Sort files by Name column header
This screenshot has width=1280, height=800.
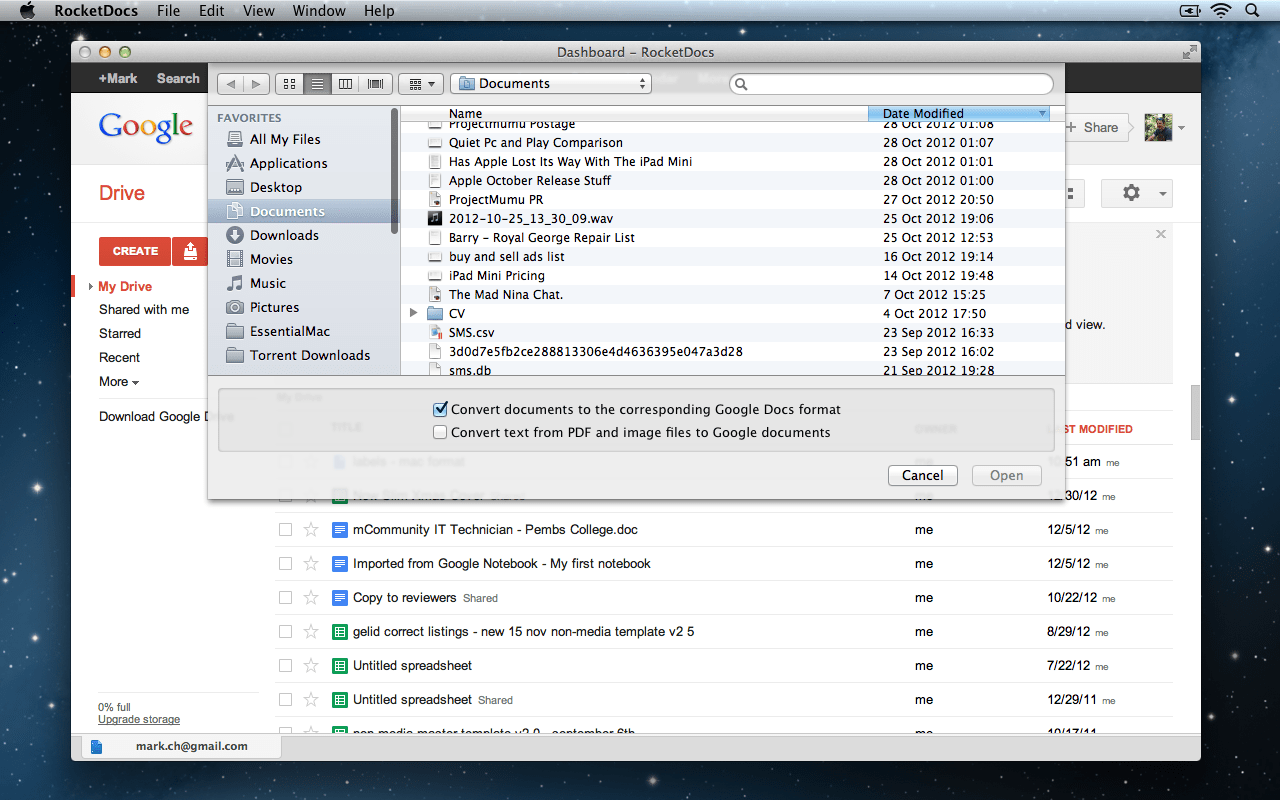(x=635, y=113)
